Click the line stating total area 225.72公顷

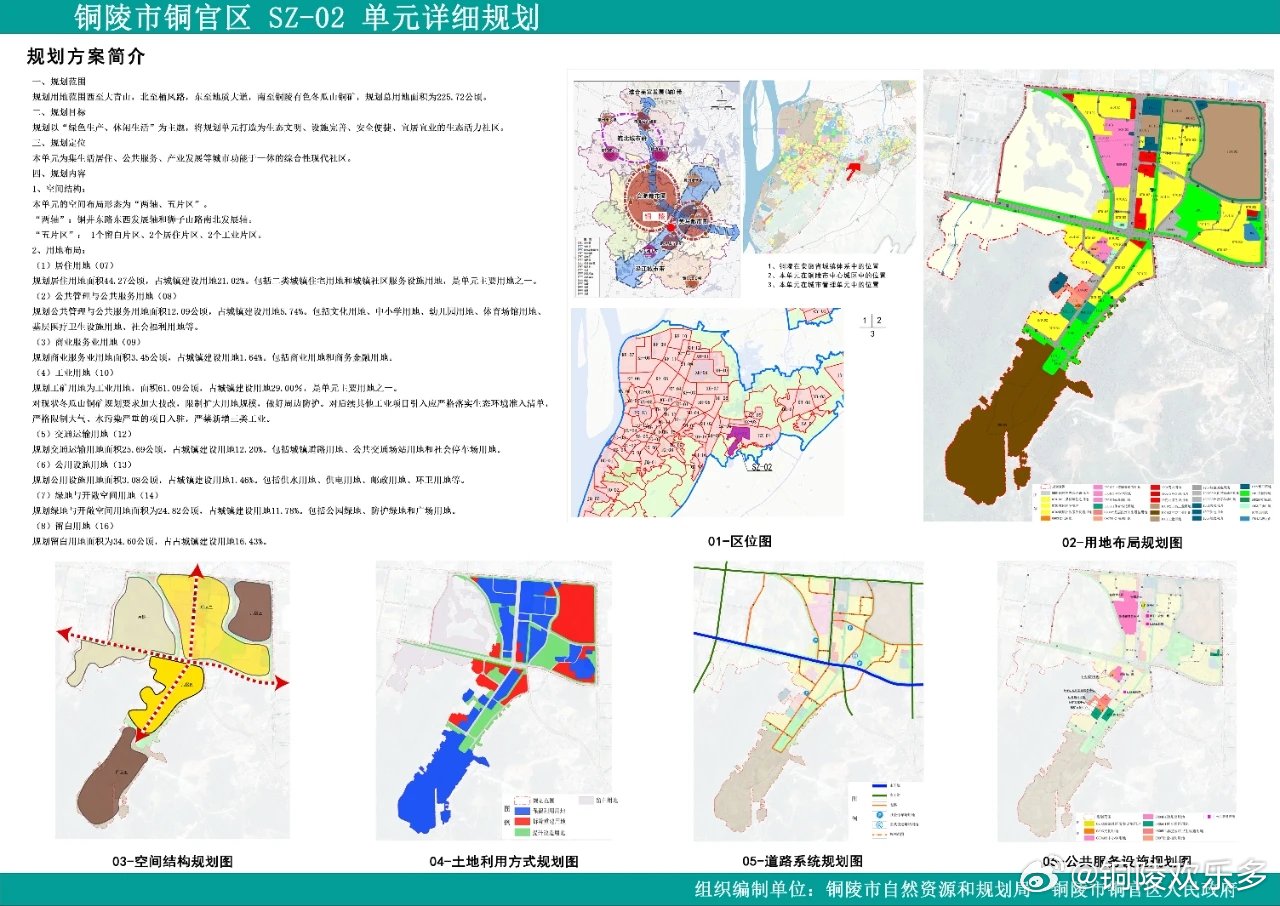[260, 97]
